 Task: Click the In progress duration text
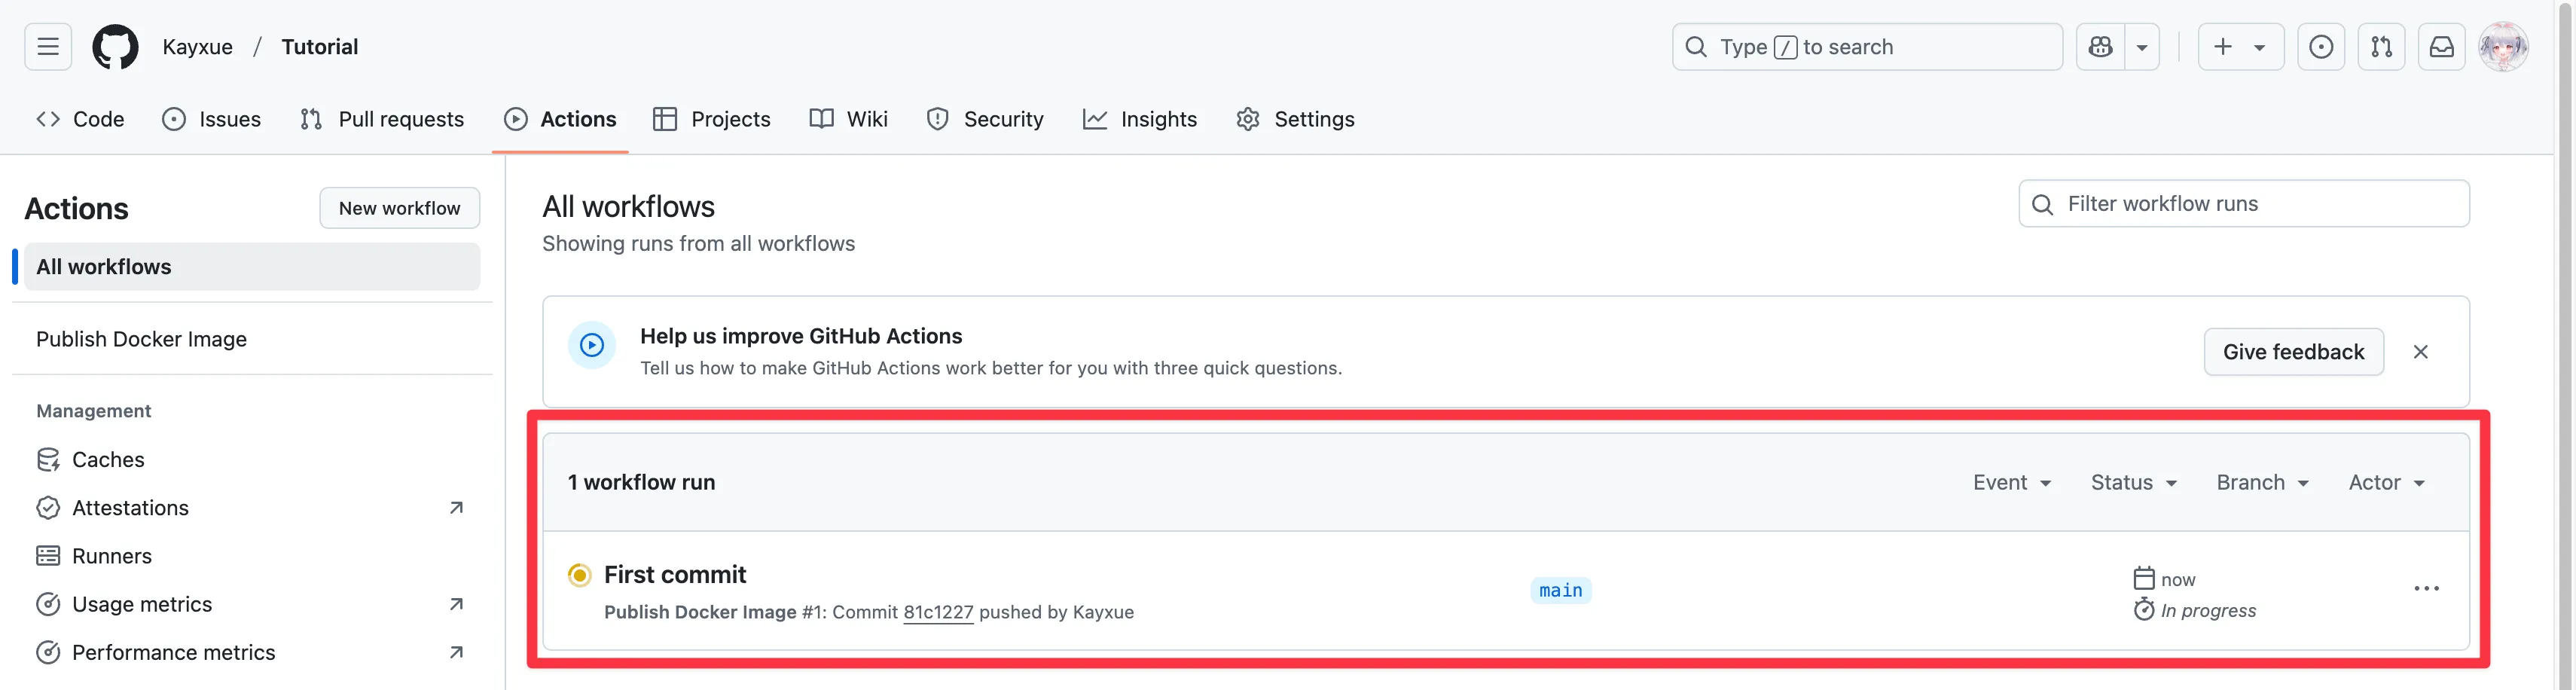[2208, 610]
